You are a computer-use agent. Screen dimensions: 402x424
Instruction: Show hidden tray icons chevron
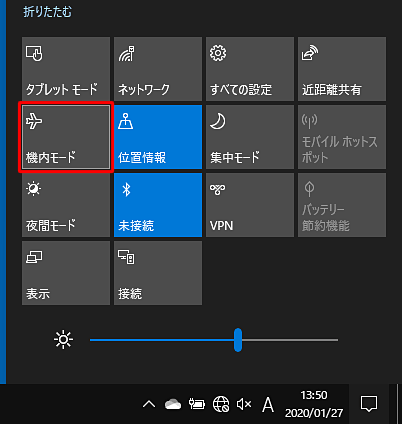point(149,404)
